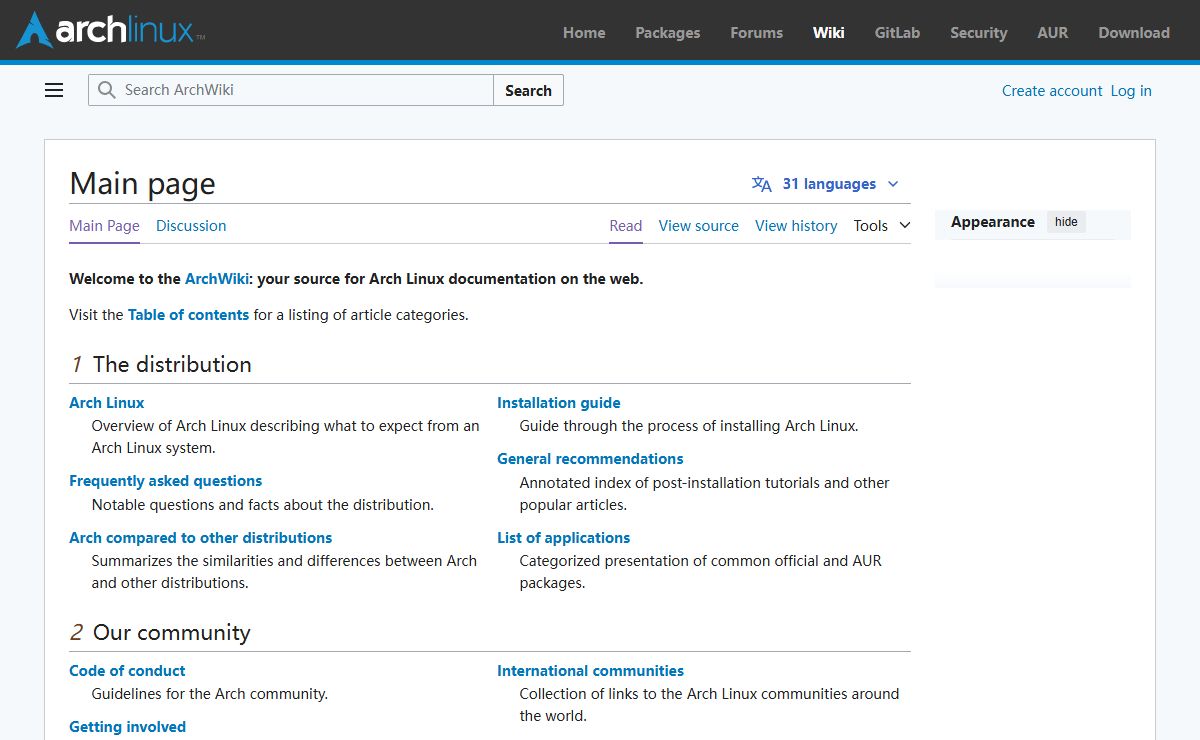Go to Home in top navigation
The width and height of the screenshot is (1200, 740).
pyautogui.click(x=584, y=32)
